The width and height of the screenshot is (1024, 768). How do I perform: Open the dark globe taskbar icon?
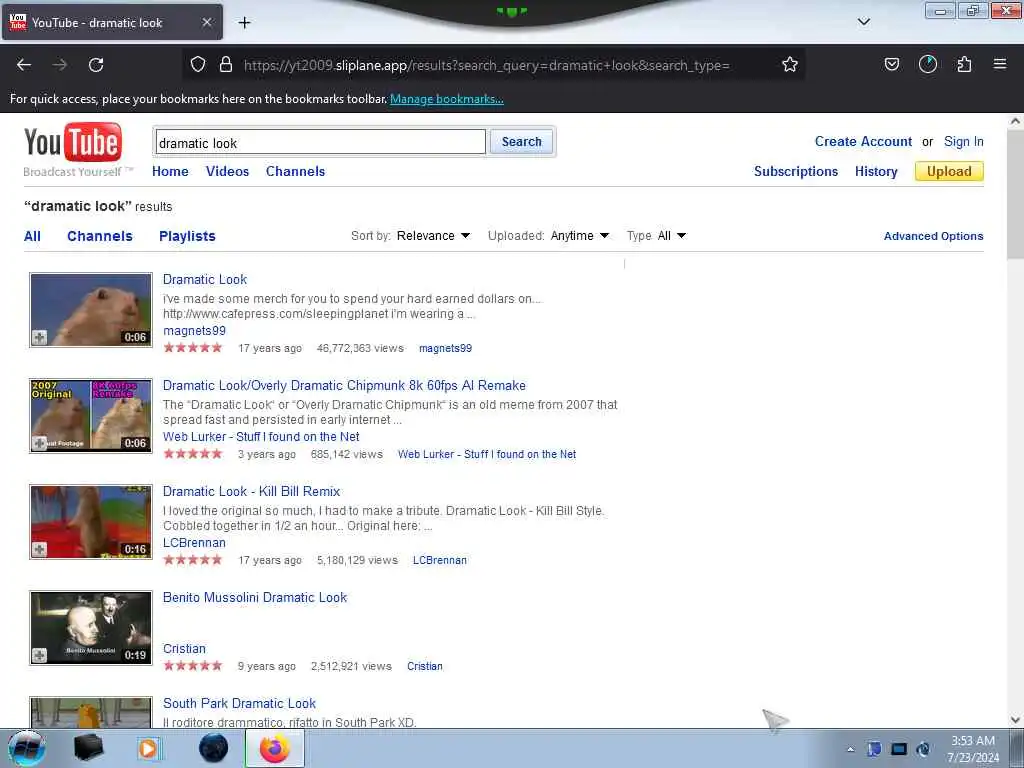point(214,748)
